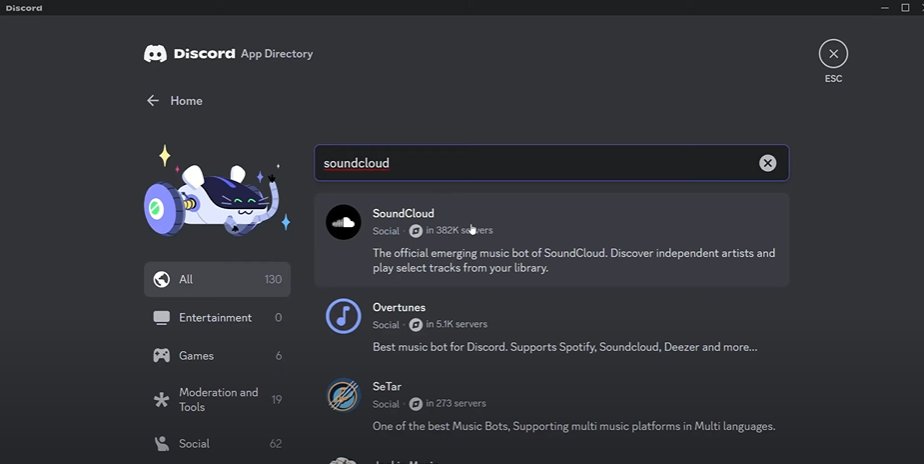
Task: Select the Entertainment screen icon
Action: [161, 318]
